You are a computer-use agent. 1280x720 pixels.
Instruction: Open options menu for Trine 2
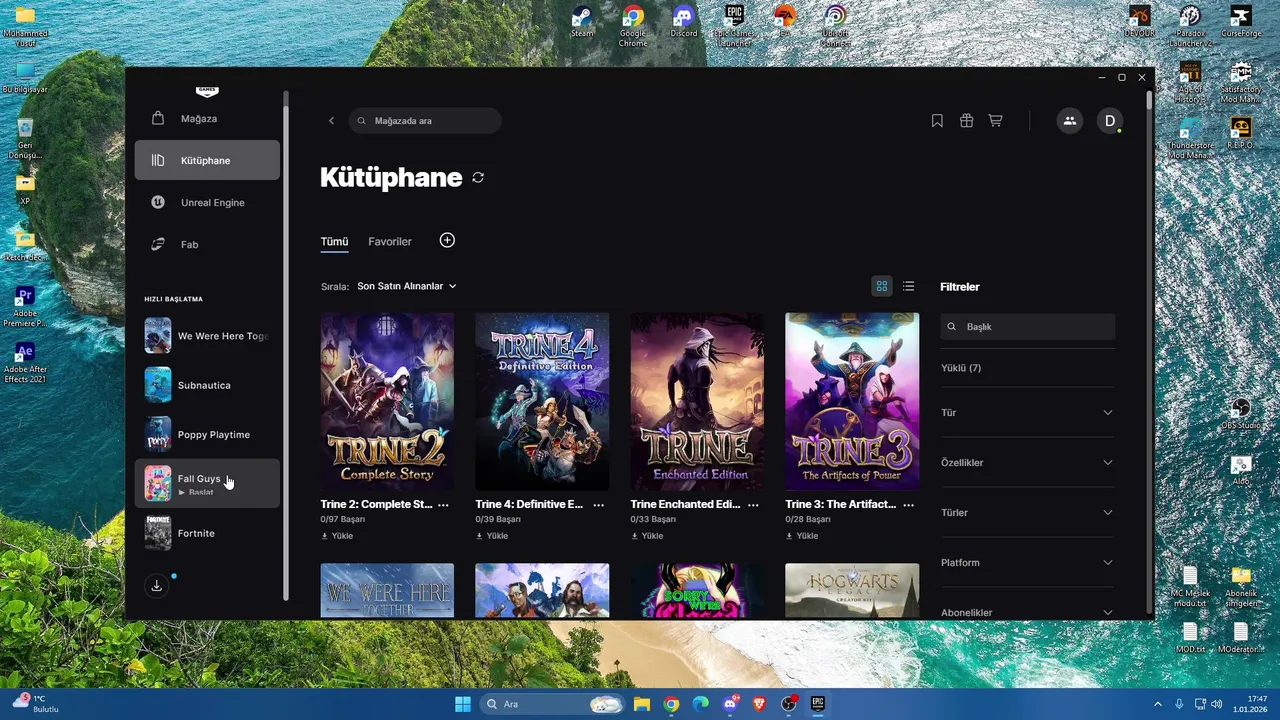[443, 505]
